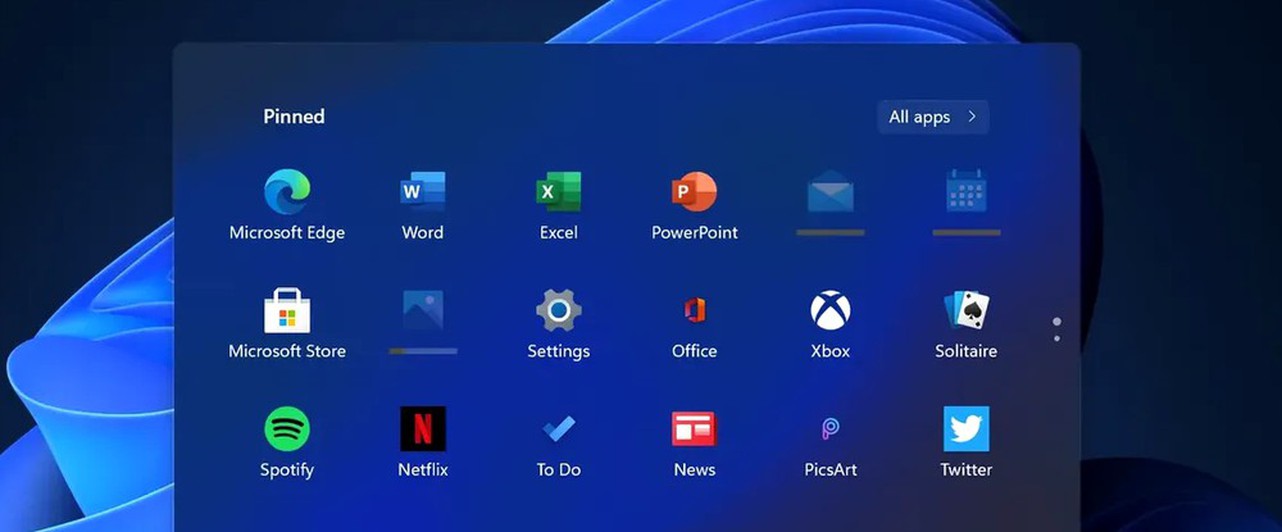
Task: Open the Xbox app icon
Action: click(831, 310)
